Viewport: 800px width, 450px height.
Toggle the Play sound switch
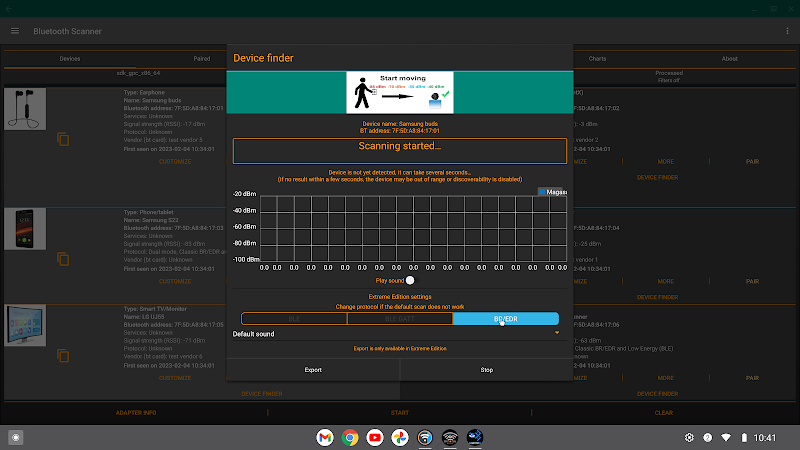pyautogui.click(x=410, y=281)
